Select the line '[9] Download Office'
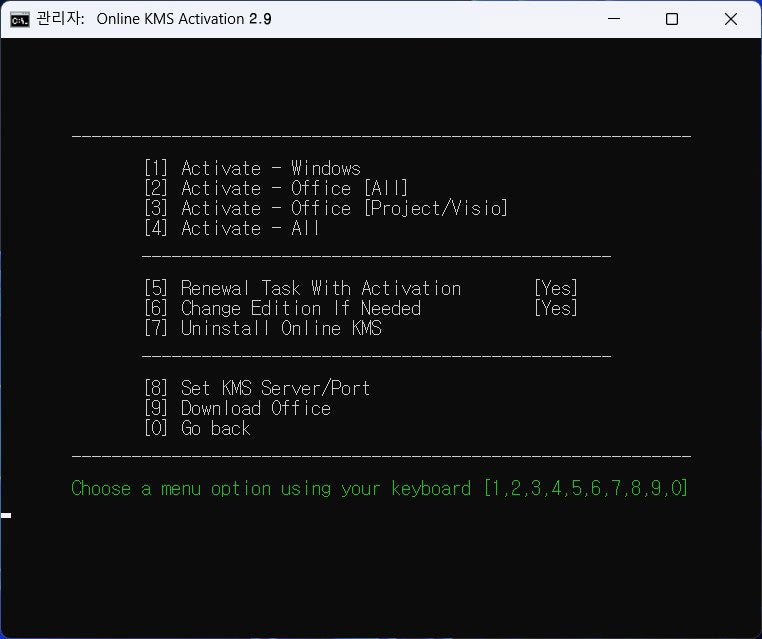This screenshot has width=762, height=639. click(x=237, y=408)
